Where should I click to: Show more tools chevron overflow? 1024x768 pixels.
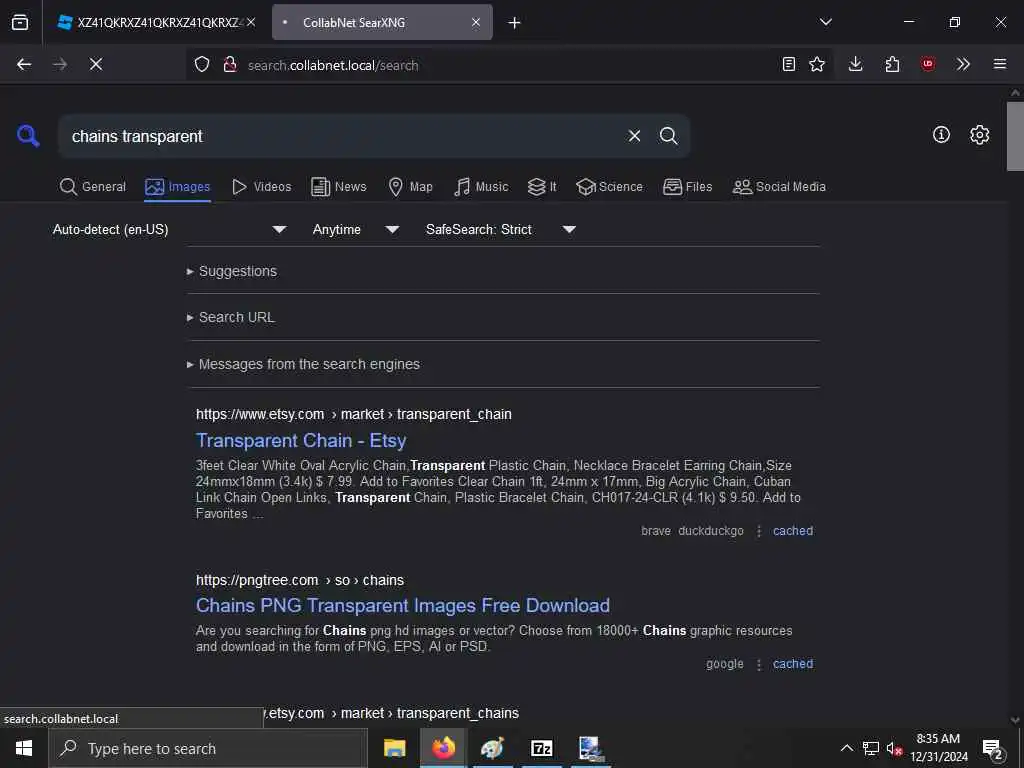pyautogui.click(x=963, y=64)
